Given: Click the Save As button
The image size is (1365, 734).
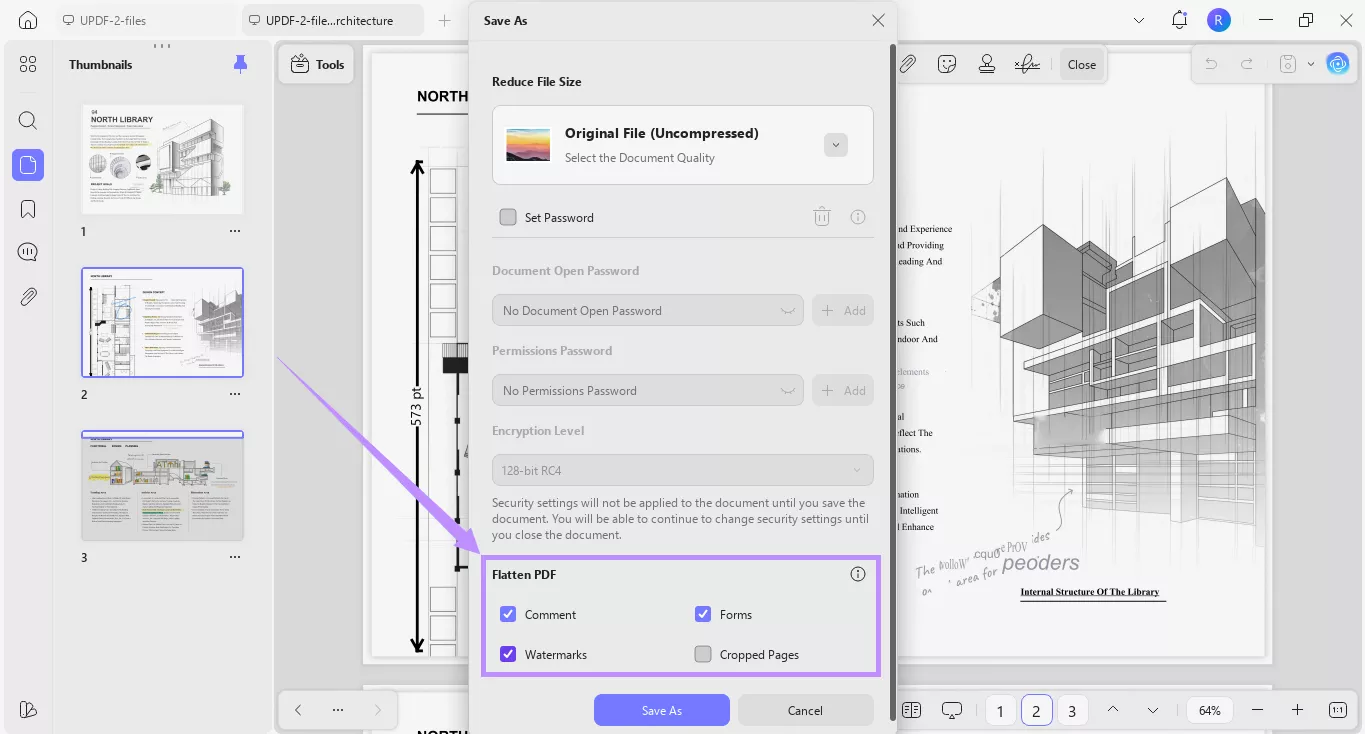Looking at the screenshot, I should [x=661, y=710].
